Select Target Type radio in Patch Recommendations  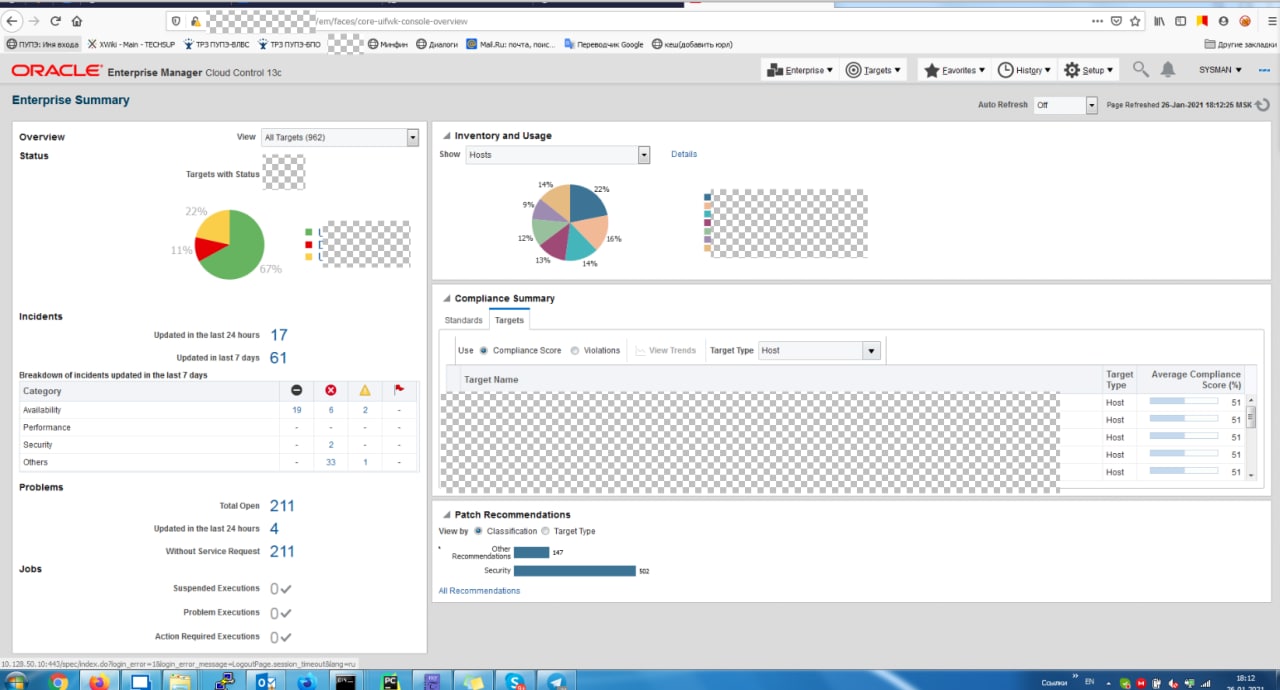pos(545,531)
